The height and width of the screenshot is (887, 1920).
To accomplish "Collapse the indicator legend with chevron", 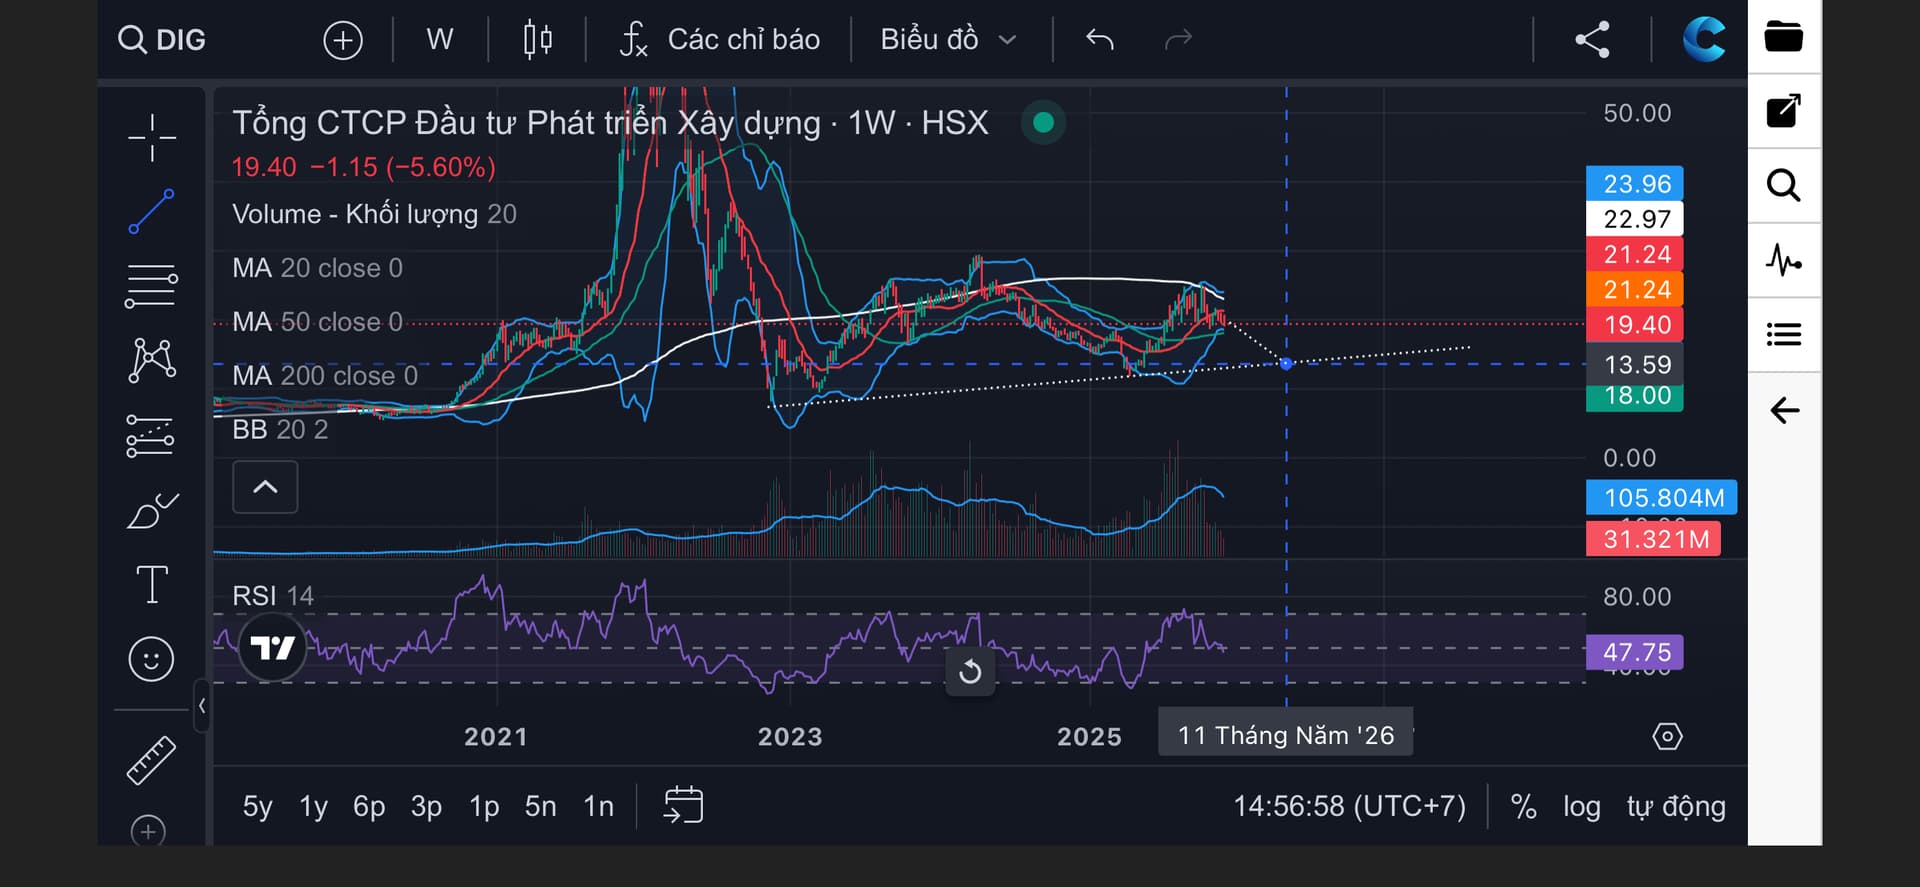I will tap(265, 487).
